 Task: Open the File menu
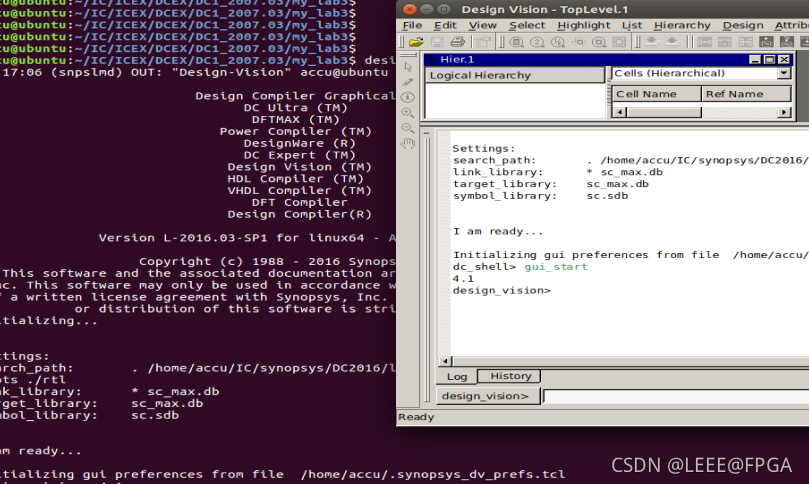click(x=412, y=25)
